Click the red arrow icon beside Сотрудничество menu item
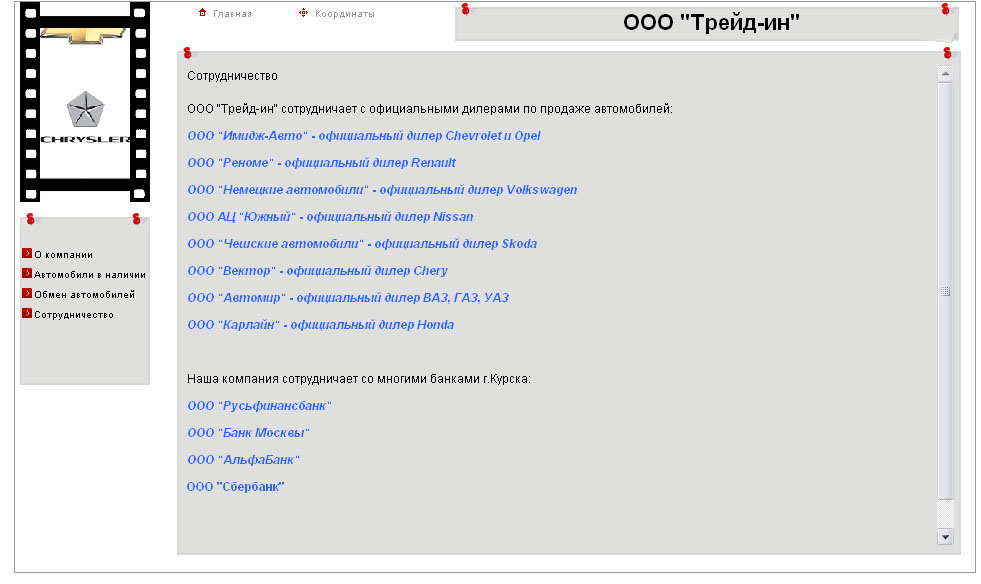The height and width of the screenshot is (584, 981). point(27,314)
